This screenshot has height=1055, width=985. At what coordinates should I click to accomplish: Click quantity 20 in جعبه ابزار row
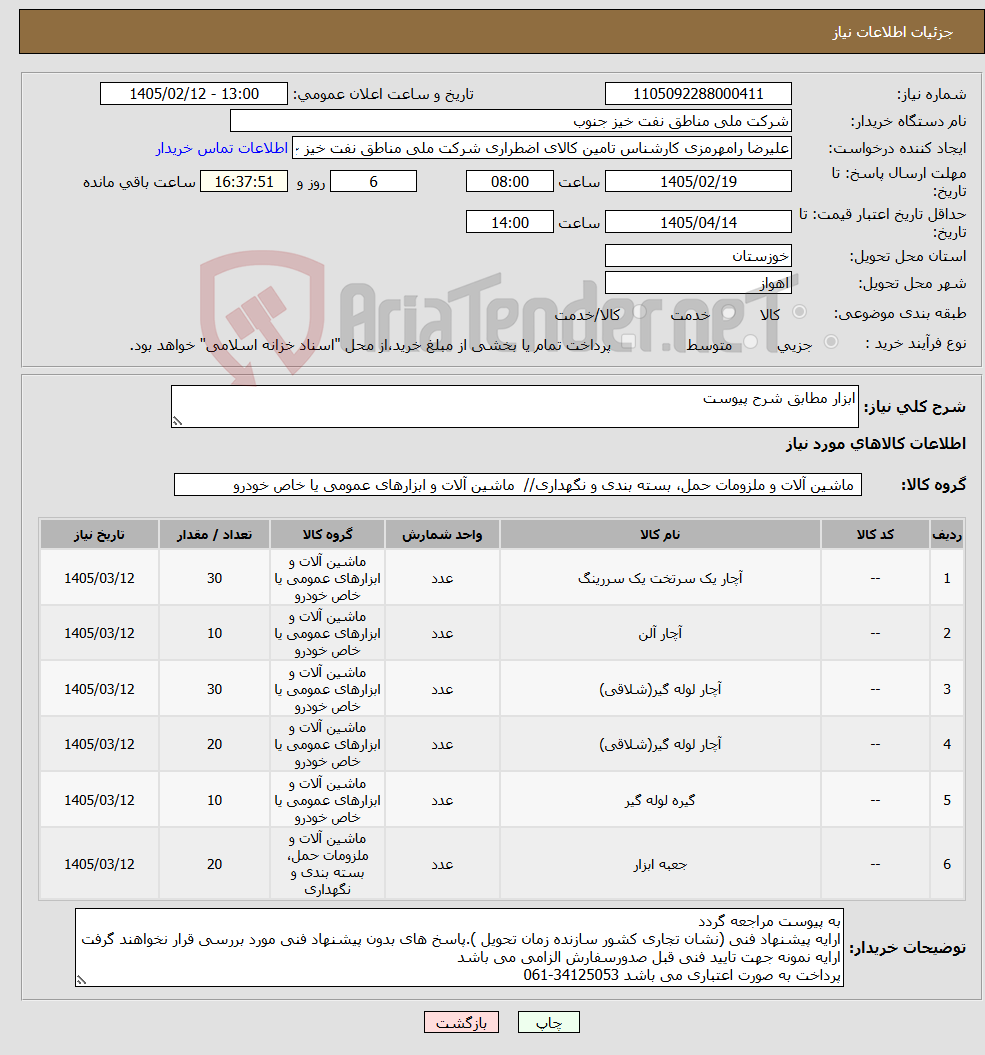point(214,864)
